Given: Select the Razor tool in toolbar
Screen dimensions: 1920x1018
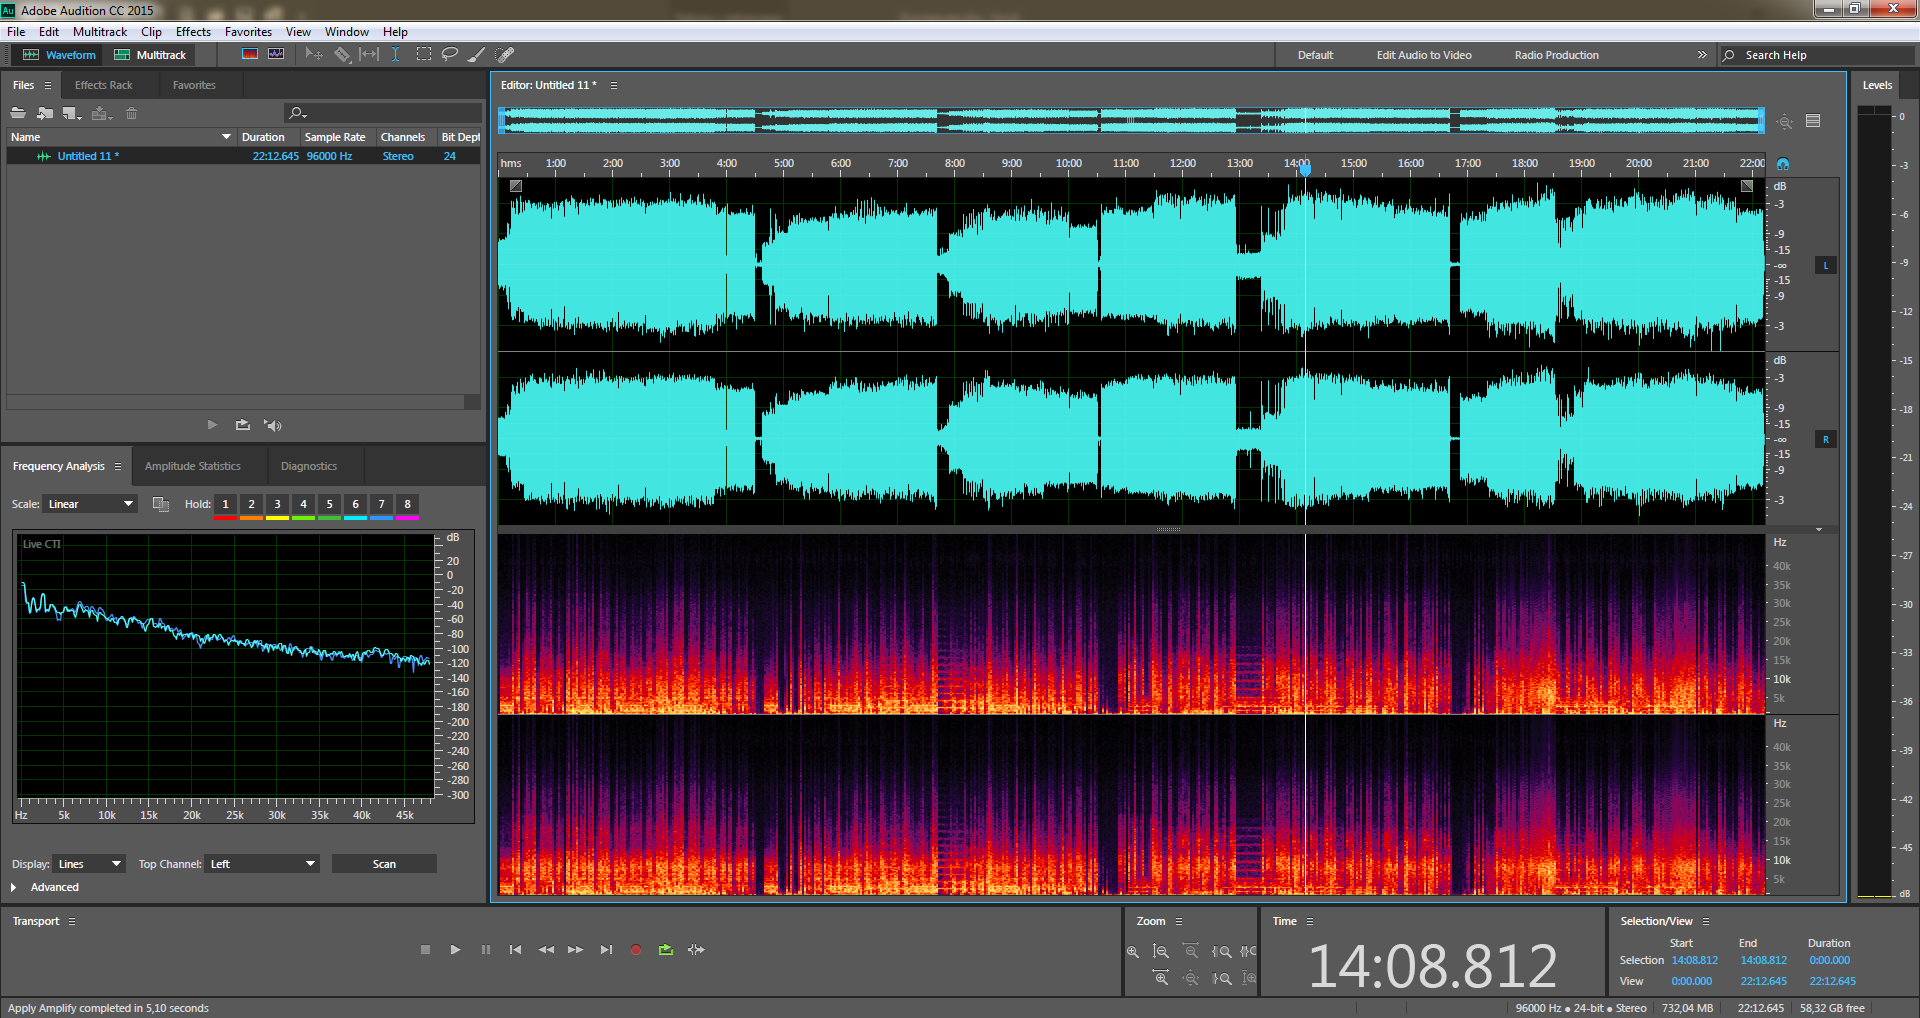Looking at the screenshot, I should click(342, 55).
